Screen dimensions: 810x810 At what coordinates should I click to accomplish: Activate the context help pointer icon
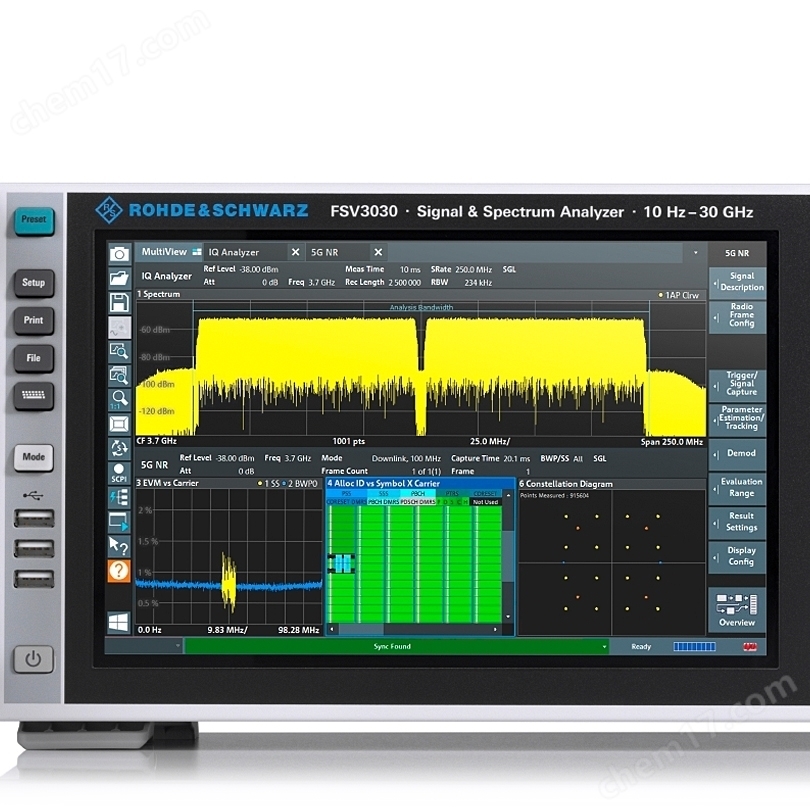(119, 546)
